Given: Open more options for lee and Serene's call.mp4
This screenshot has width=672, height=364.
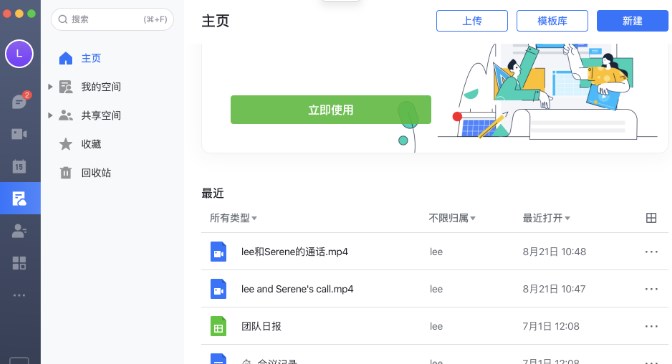Looking at the screenshot, I should [x=651, y=289].
